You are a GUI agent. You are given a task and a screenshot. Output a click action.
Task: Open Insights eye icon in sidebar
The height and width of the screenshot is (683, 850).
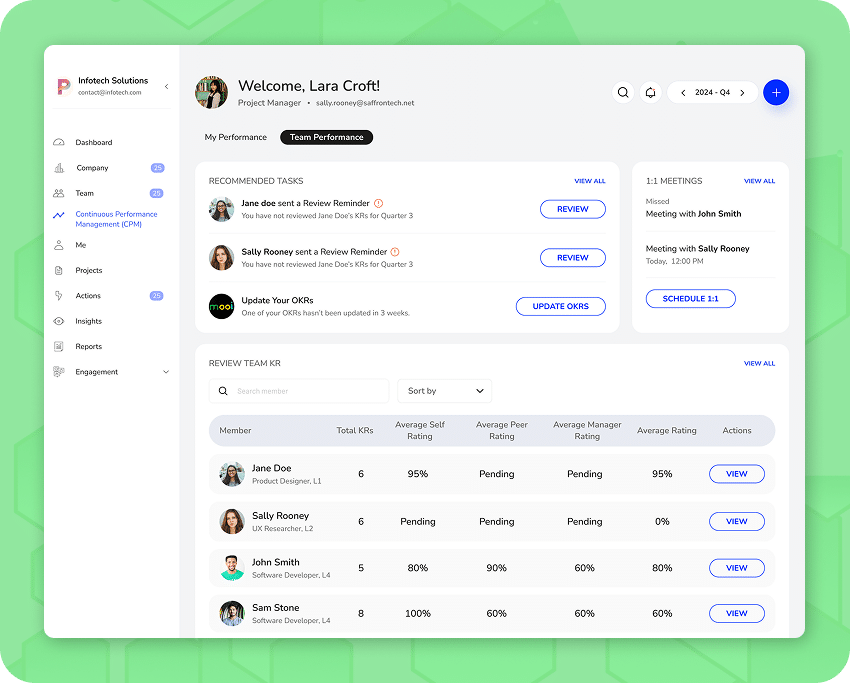coord(59,321)
